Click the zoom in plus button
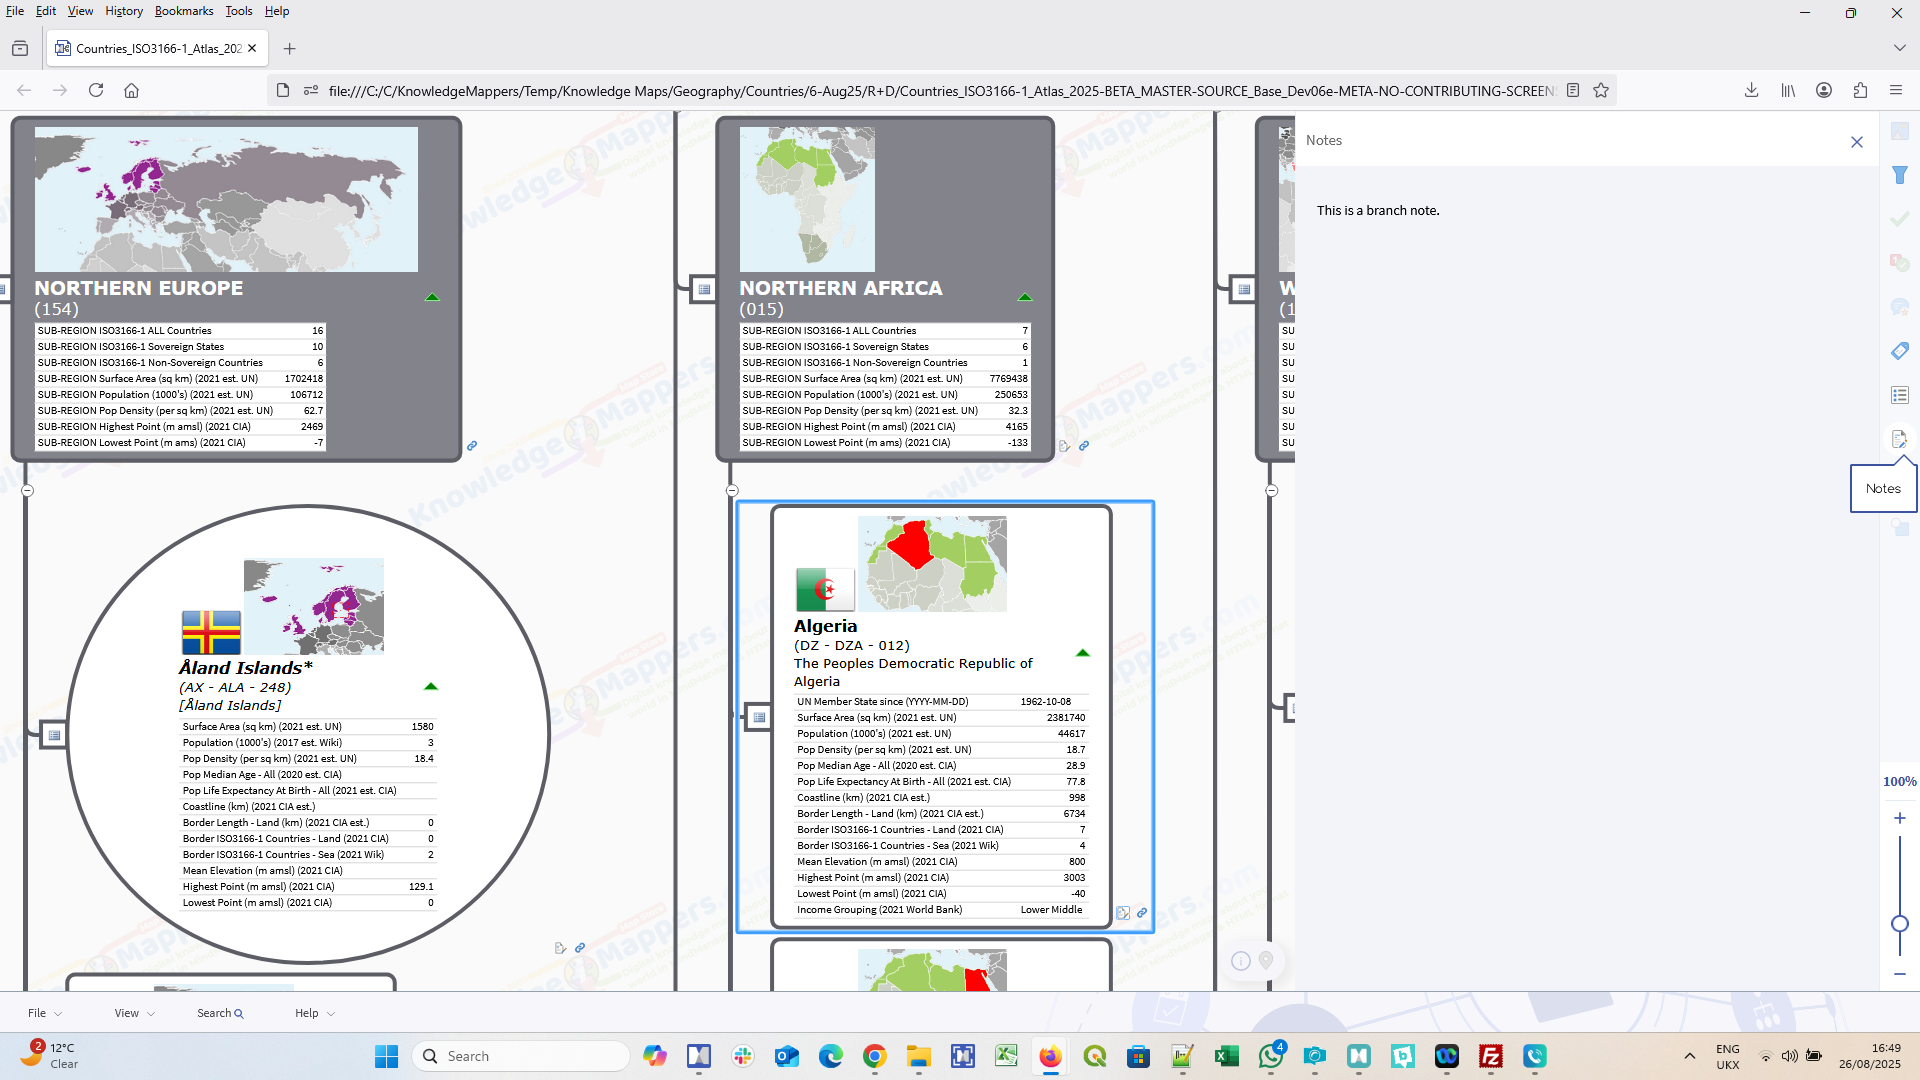Viewport: 1920px width, 1080px height. coord(1900,818)
